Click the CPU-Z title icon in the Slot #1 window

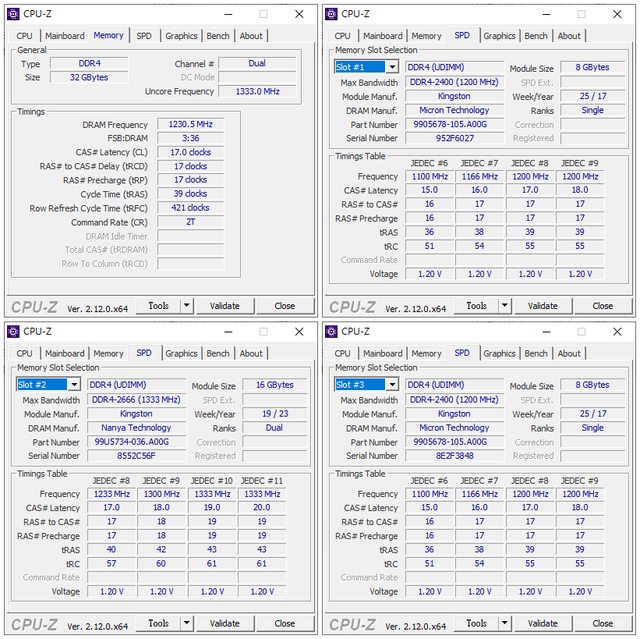click(x=331, y=14)
